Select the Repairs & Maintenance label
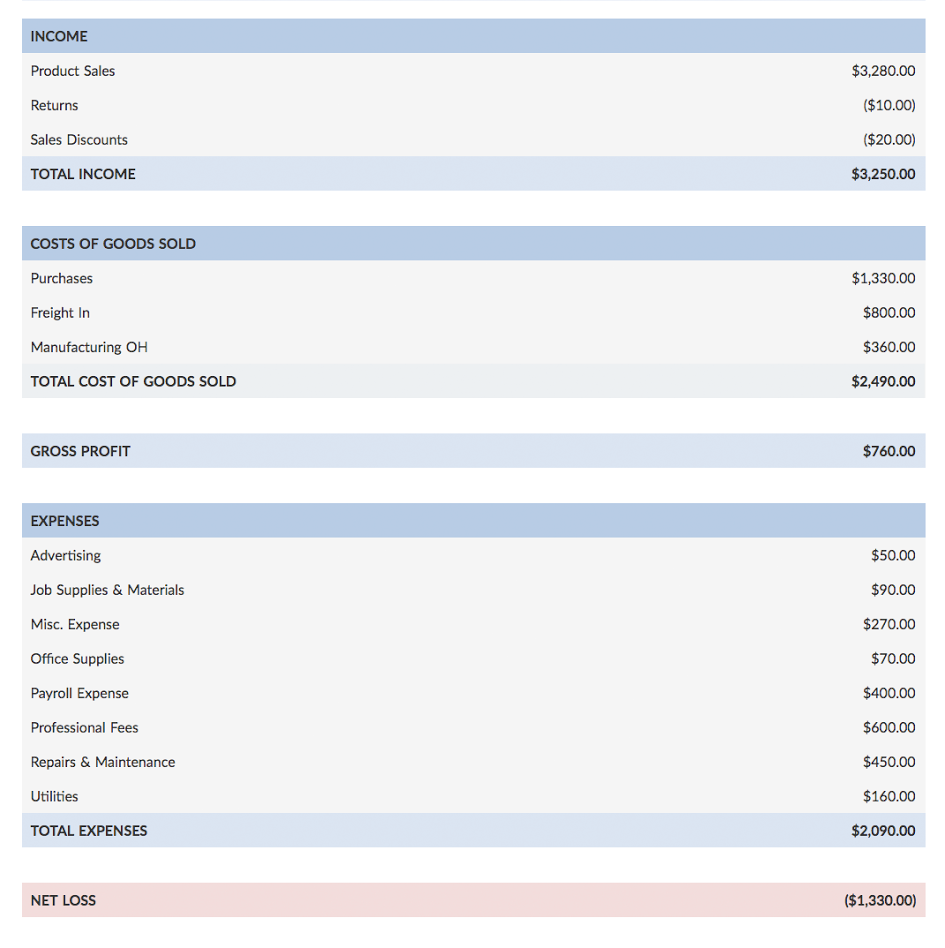 (x=103, y=762)
